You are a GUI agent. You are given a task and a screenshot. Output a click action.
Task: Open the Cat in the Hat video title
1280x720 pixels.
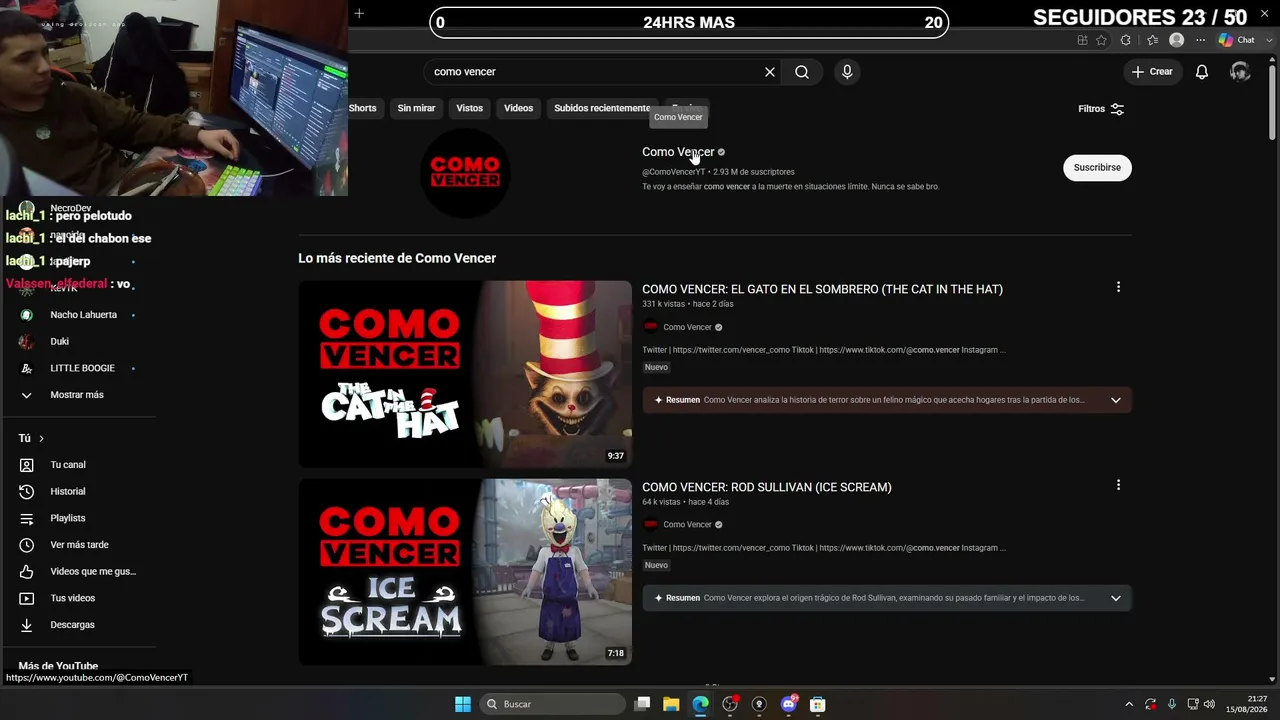pos(822,289)
